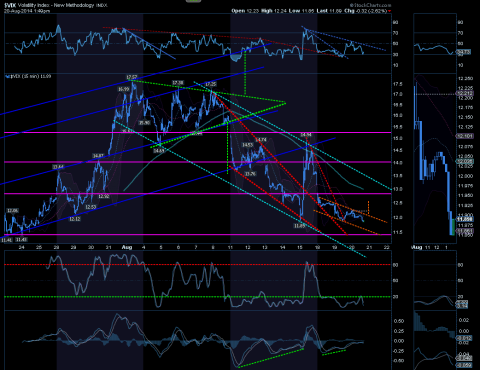This screenshot has height=370, width=480.
Task: Click the 17.25 peak price label
Action: tap(211, 84)
